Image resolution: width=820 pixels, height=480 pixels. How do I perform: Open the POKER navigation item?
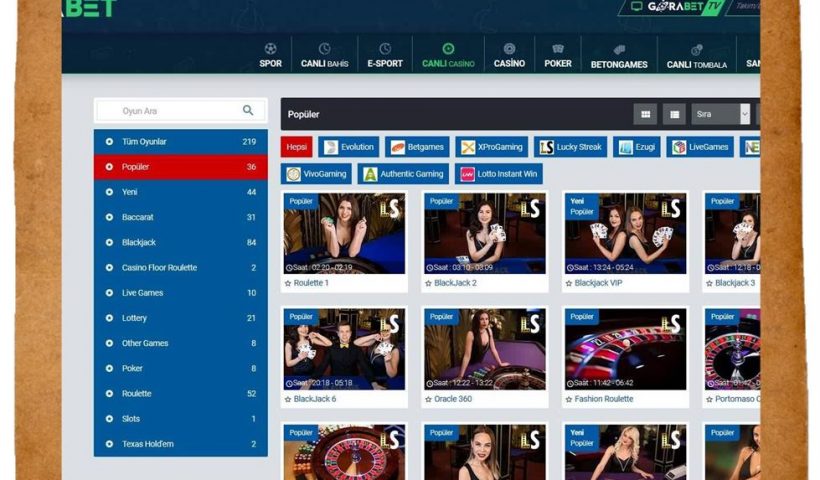[x=557, y=55]
